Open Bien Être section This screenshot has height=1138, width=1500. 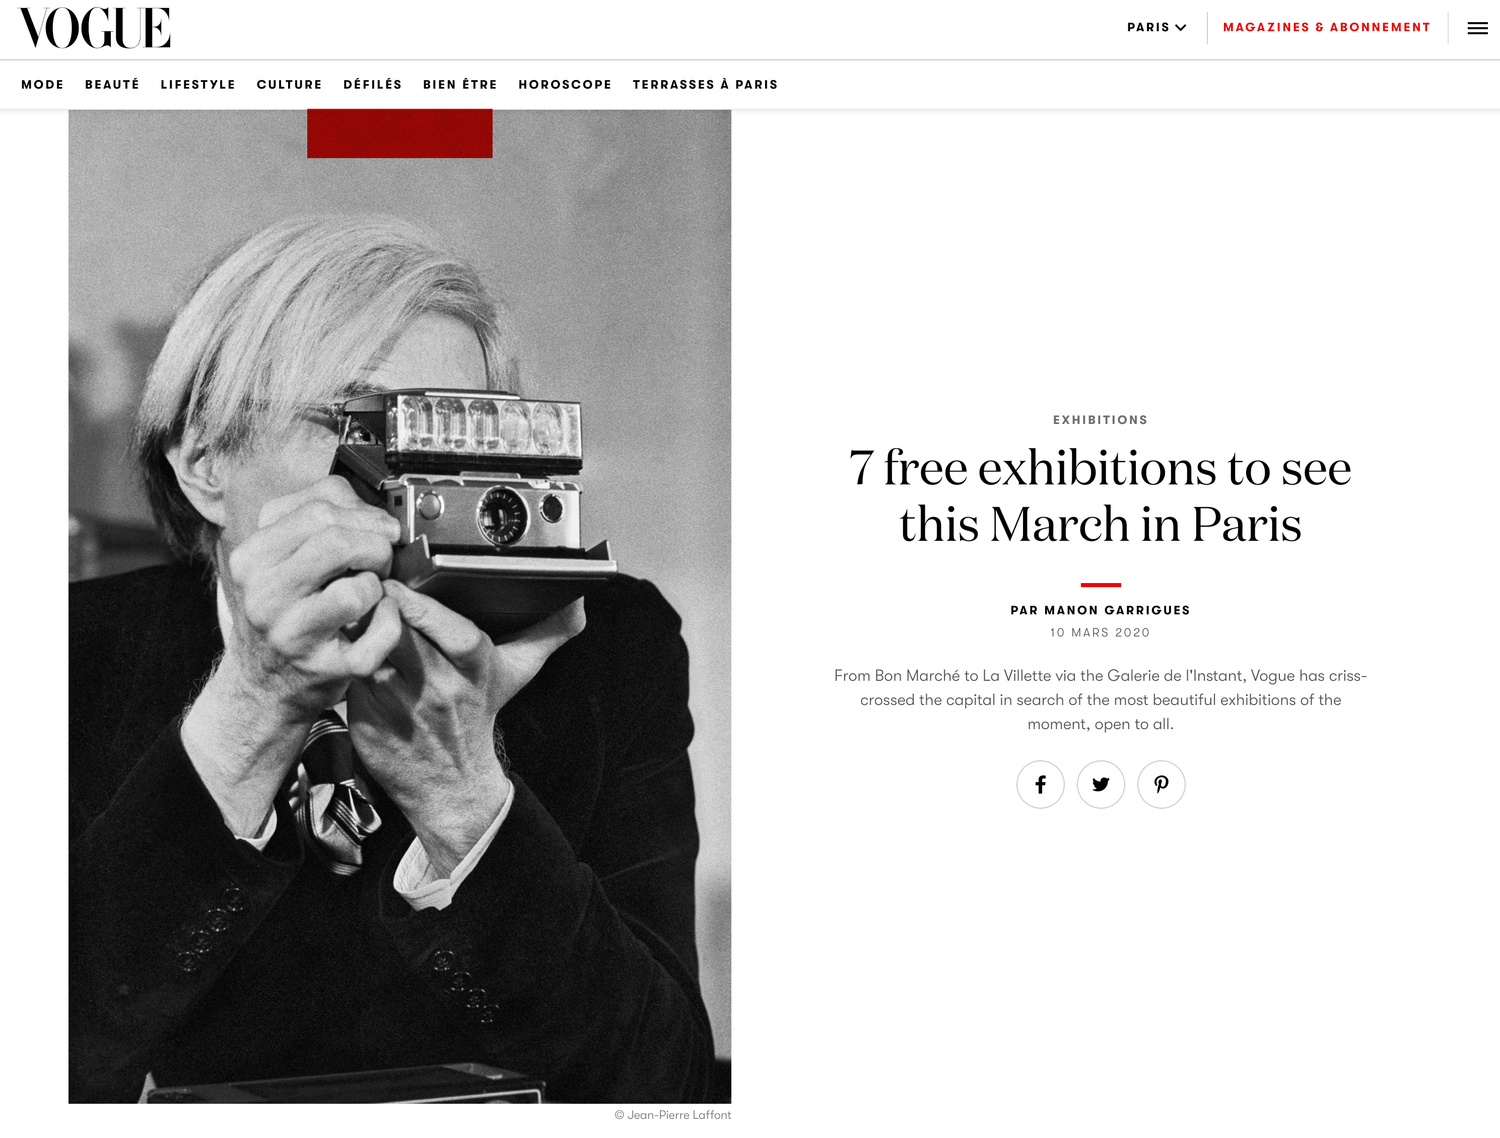460,84
